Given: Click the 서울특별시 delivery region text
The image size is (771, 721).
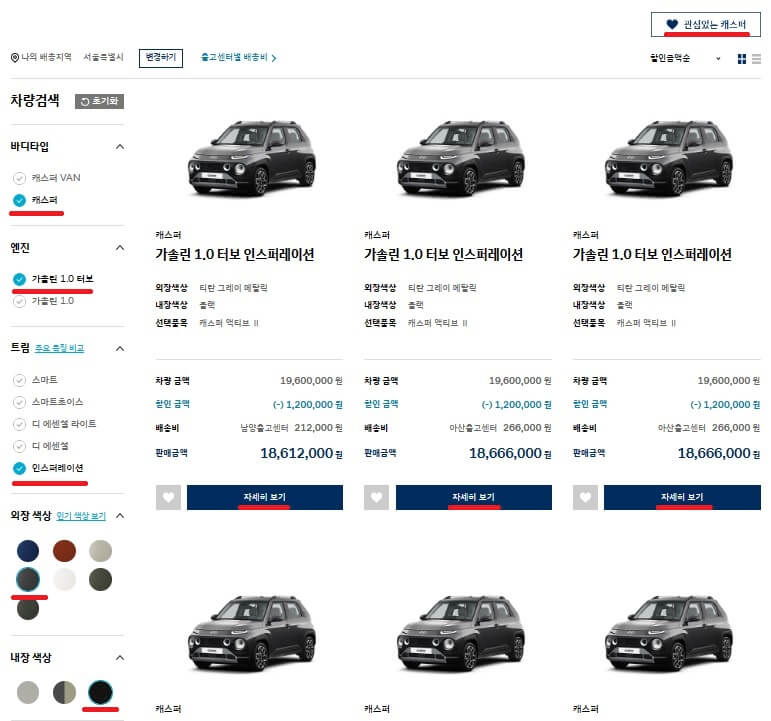Looking at the screenshot, I should pyautogui.click(x=103, y=57).
